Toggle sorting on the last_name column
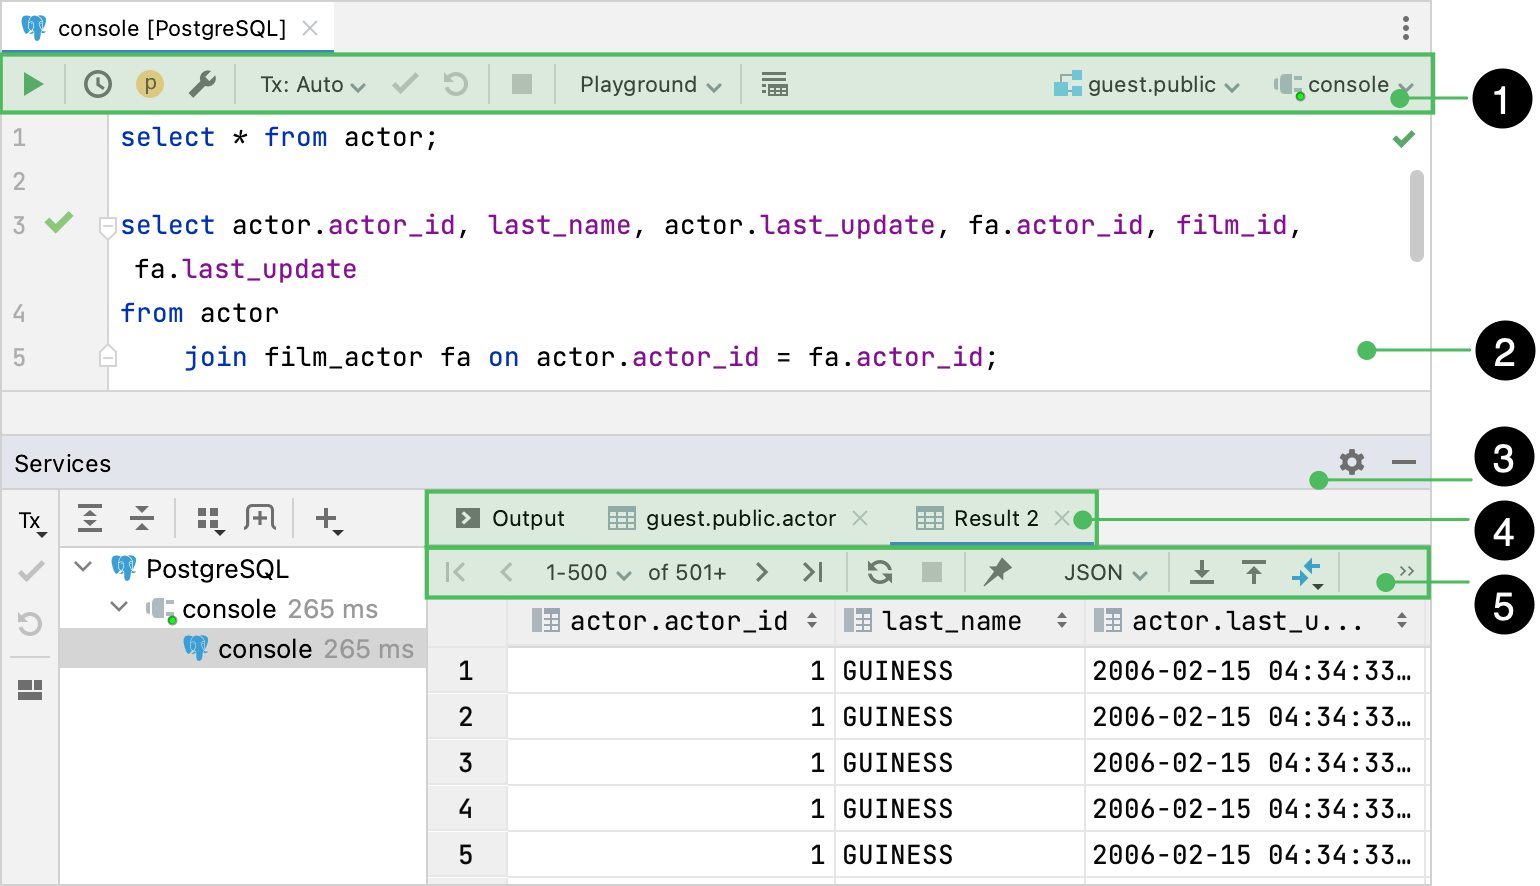Image resolution: width=1540 pixels, height=886 pixels. click(1062, 620)
